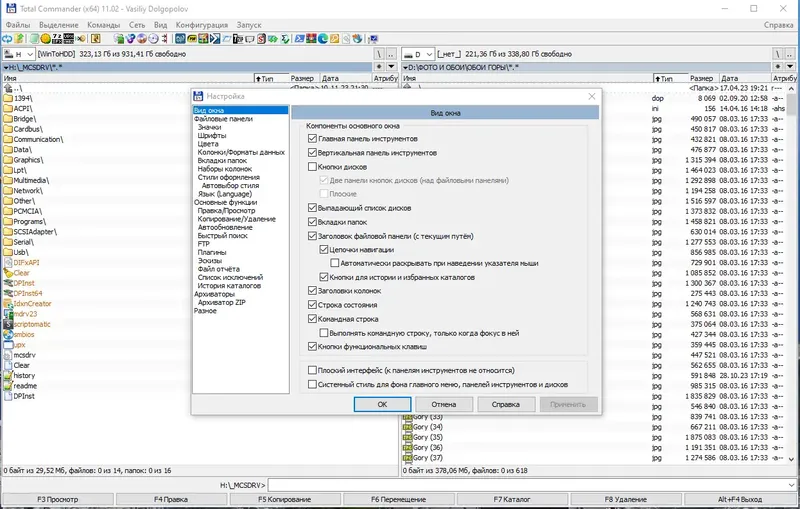Image resolution: width=800 pixels, height=509 pixels.
Task: Click the blue refresh arrows toolbar icon
Action: pyautogui.click(x=7, y=38)
